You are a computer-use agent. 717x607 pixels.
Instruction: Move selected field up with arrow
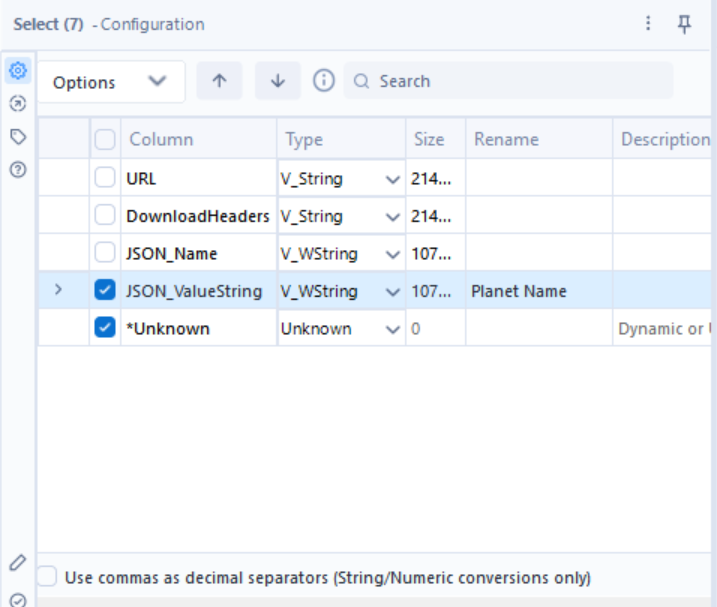(x=219, y=82)
